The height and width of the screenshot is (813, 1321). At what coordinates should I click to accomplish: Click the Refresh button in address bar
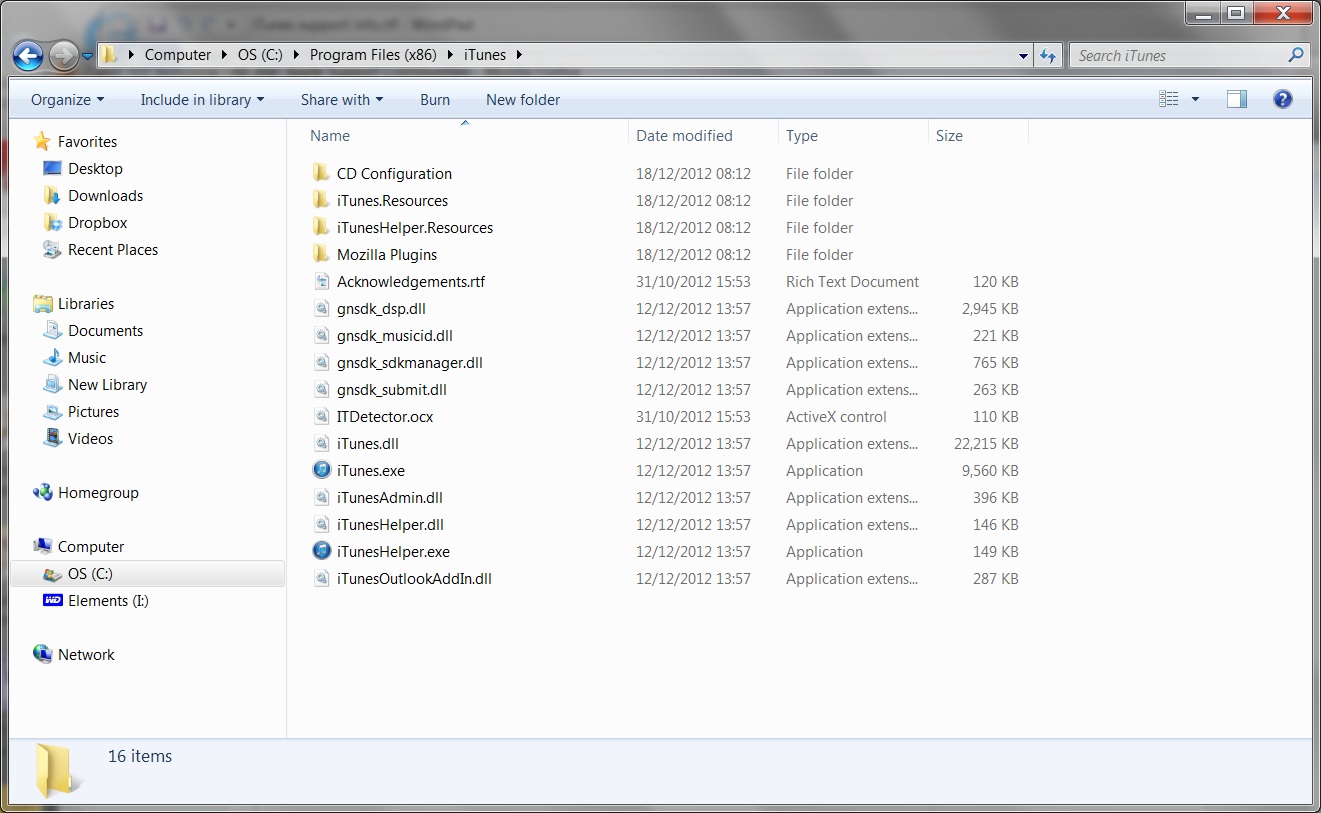1048,56
